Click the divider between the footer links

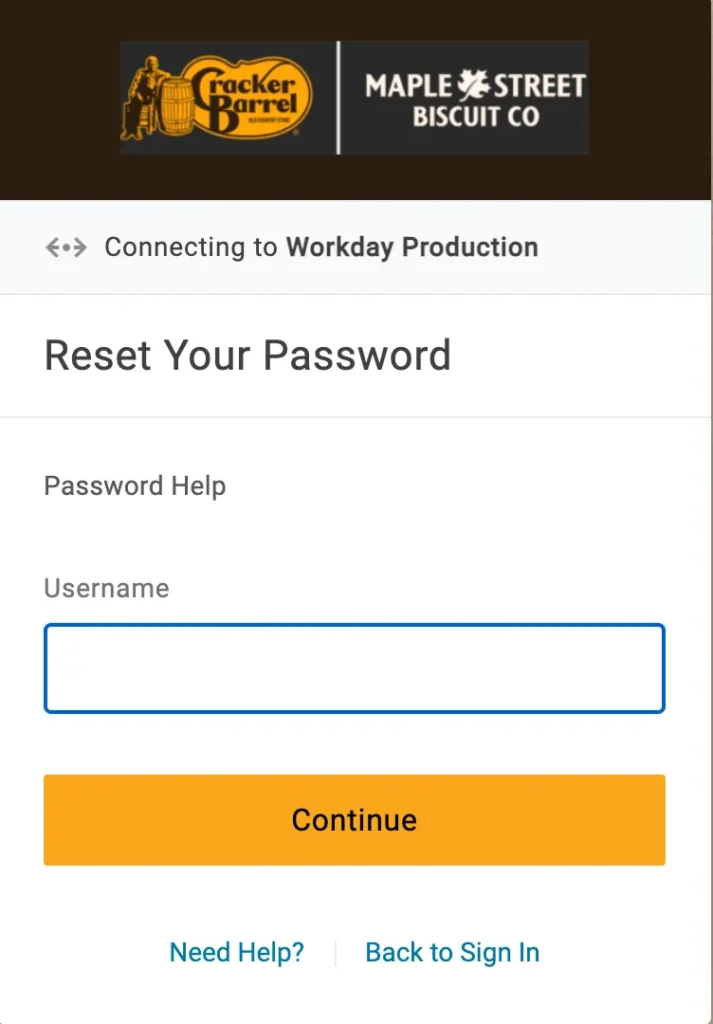pyautogui.click(x=335, y=952)
